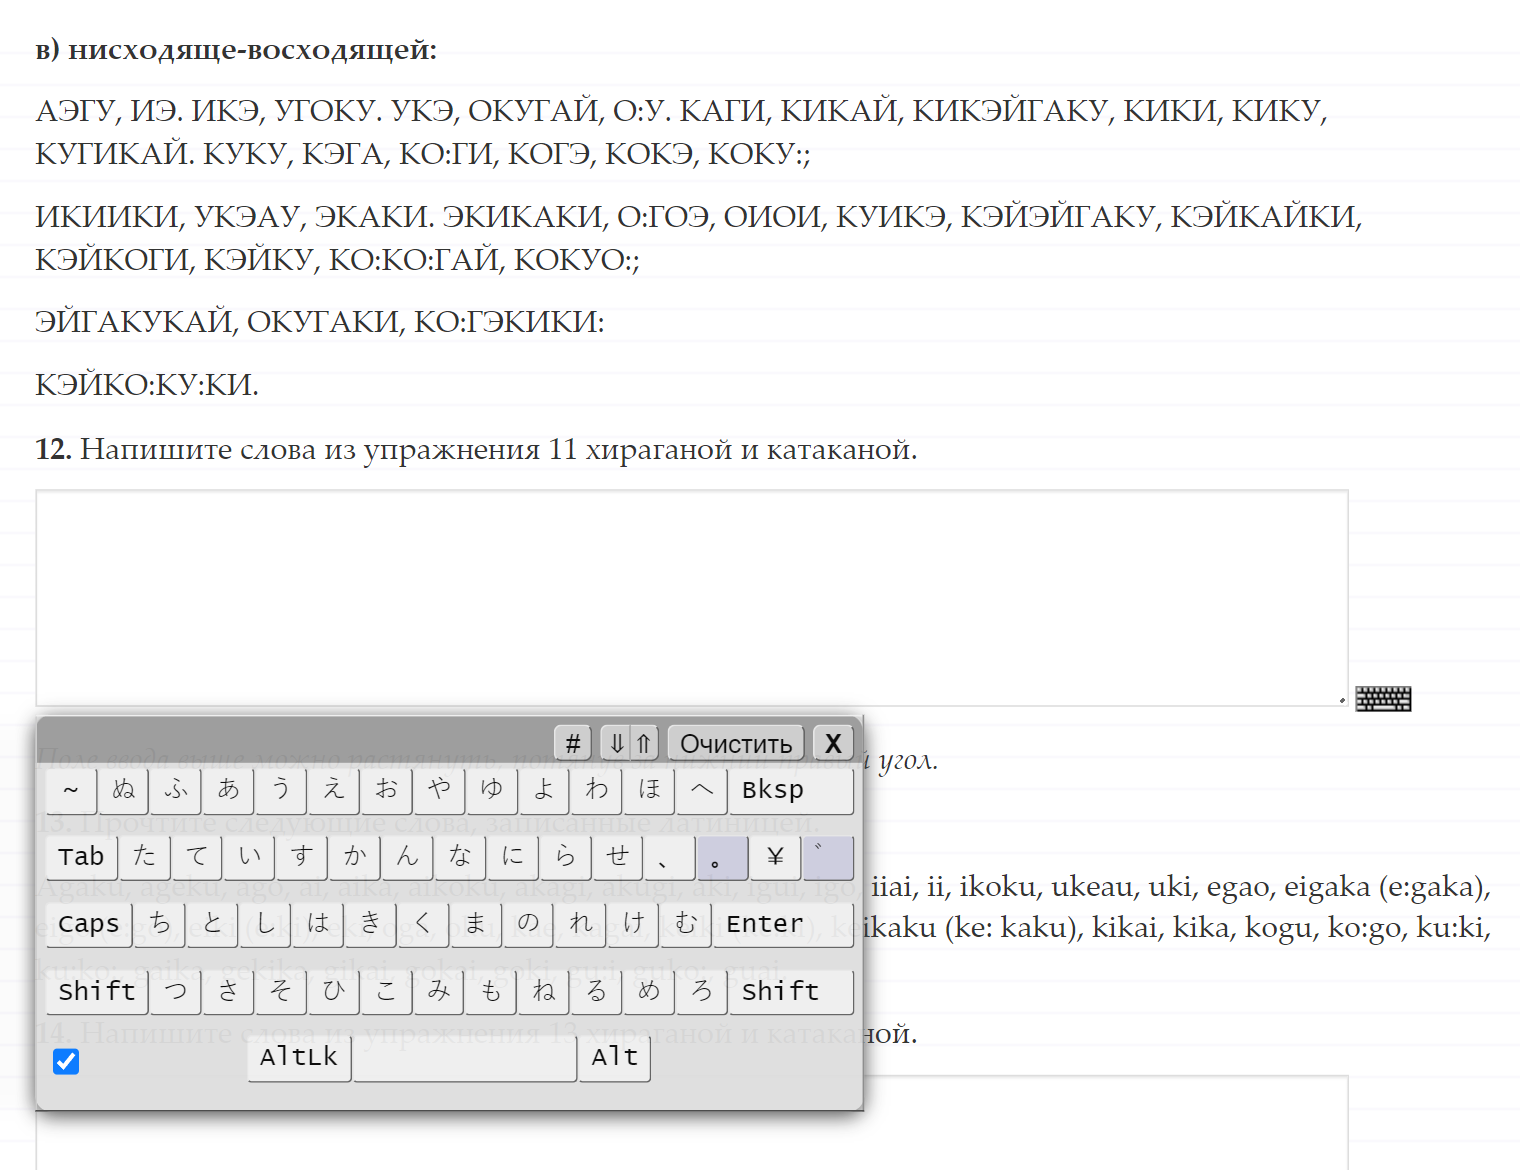Tap the か hiragana key
The height and width of the screenshot is (1170, 1520).
point(354,857)
